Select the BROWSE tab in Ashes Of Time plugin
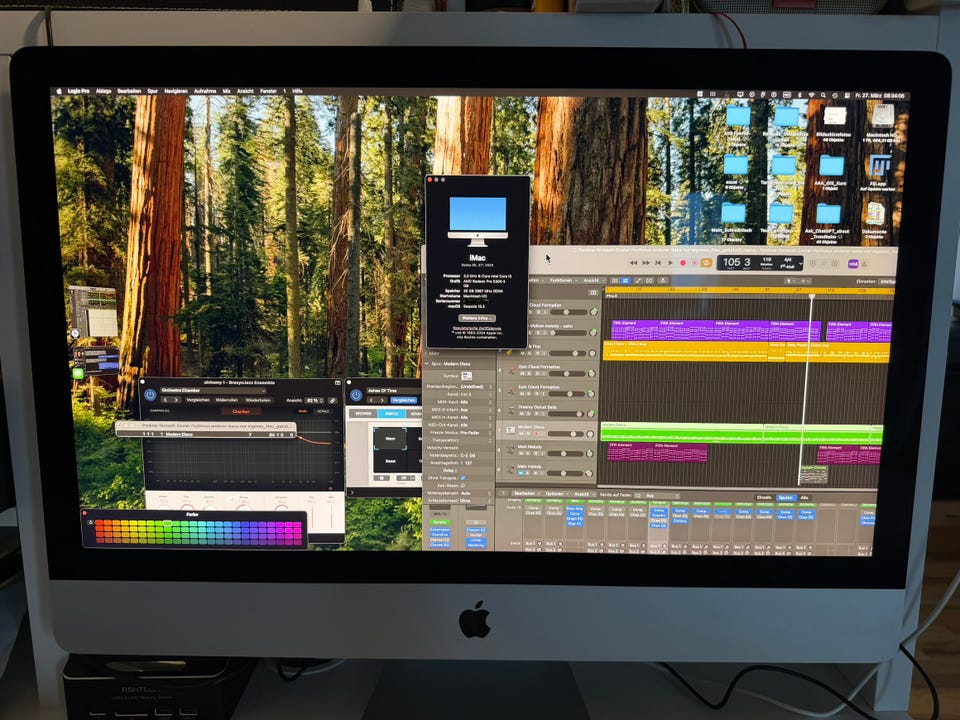960x720 pixels. coord(364,414)
